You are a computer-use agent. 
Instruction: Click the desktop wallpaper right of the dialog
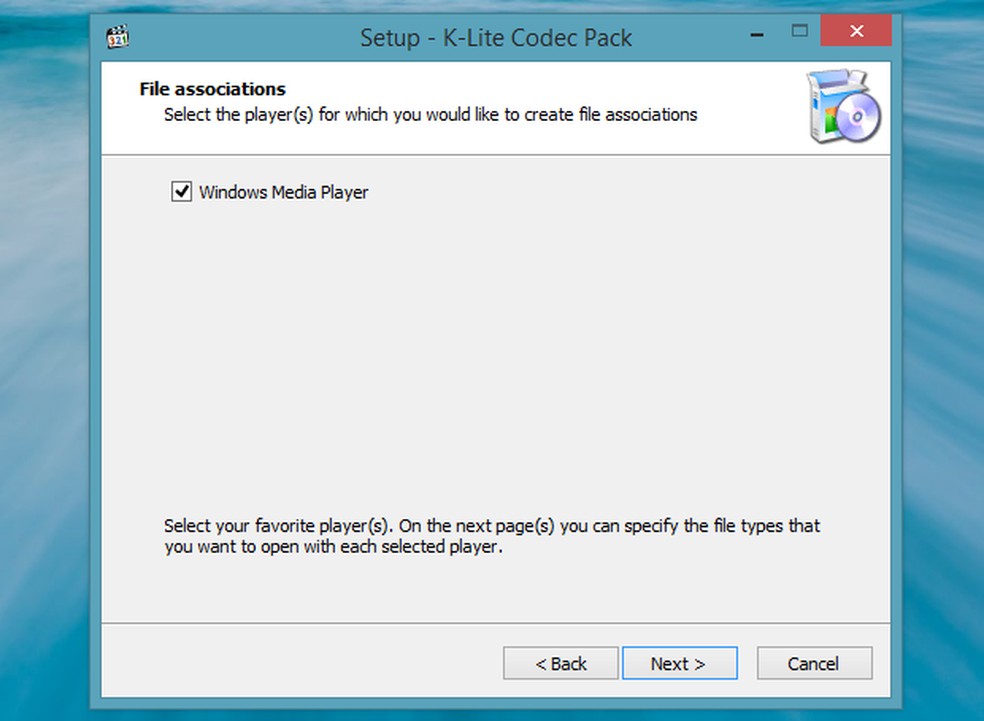(942, 360)
